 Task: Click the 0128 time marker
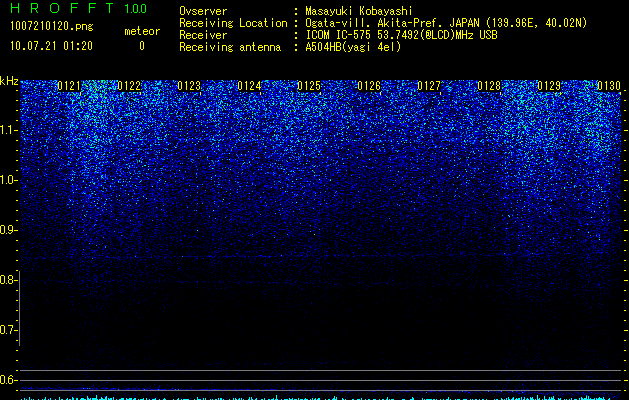489,86
